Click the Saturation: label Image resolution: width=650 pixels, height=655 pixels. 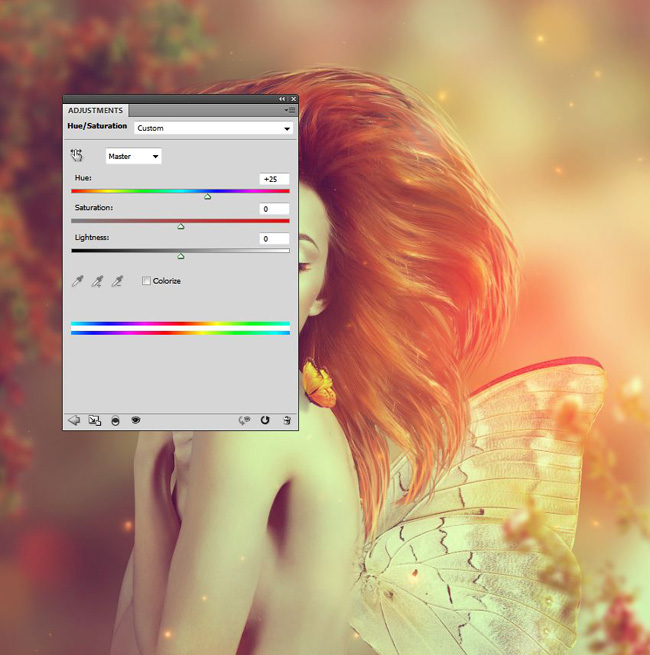[x=94, y=208]
